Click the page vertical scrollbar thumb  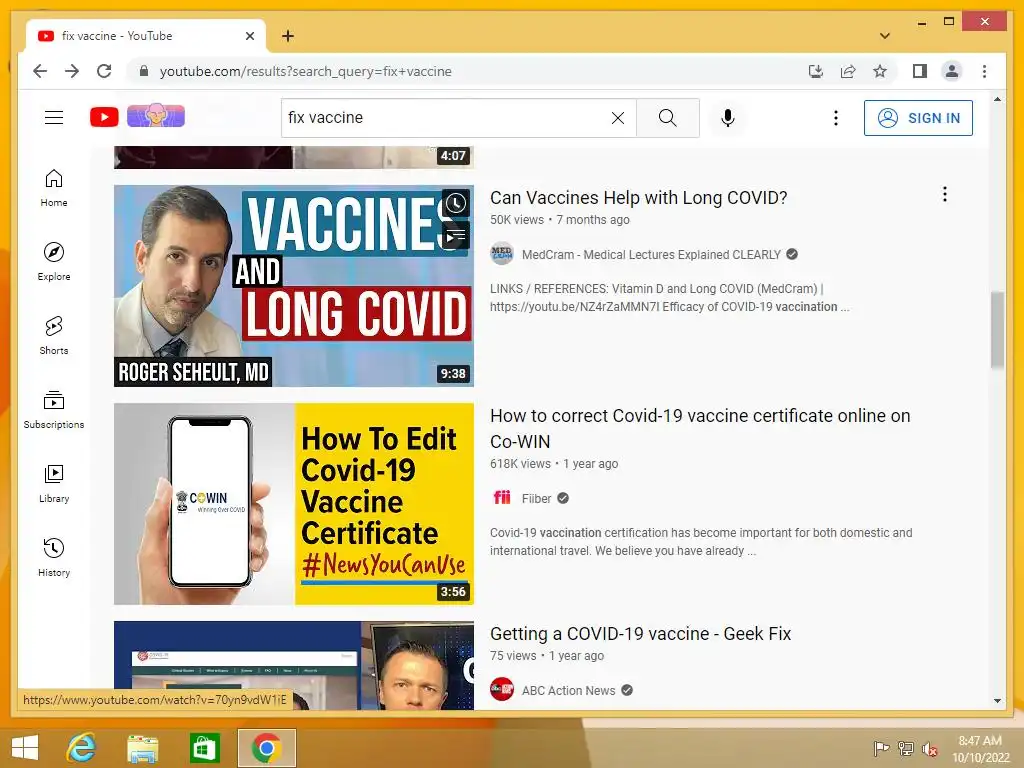[997, 330]
